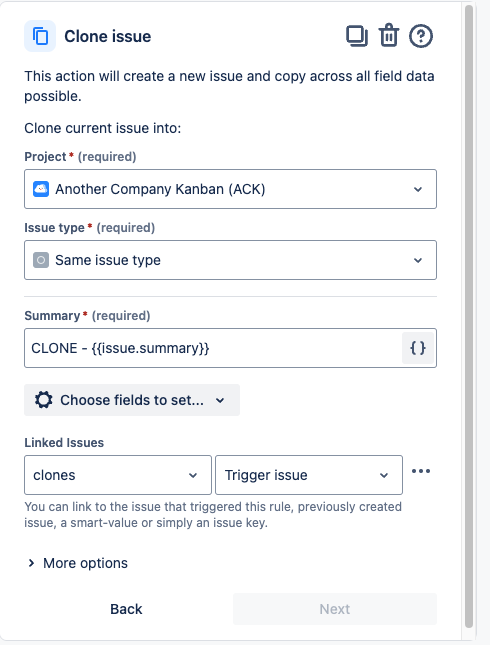Click the duplicate component icon
The height and width of the screenshot is (645, 490).
pyautogui.click(x=357, y=36)
